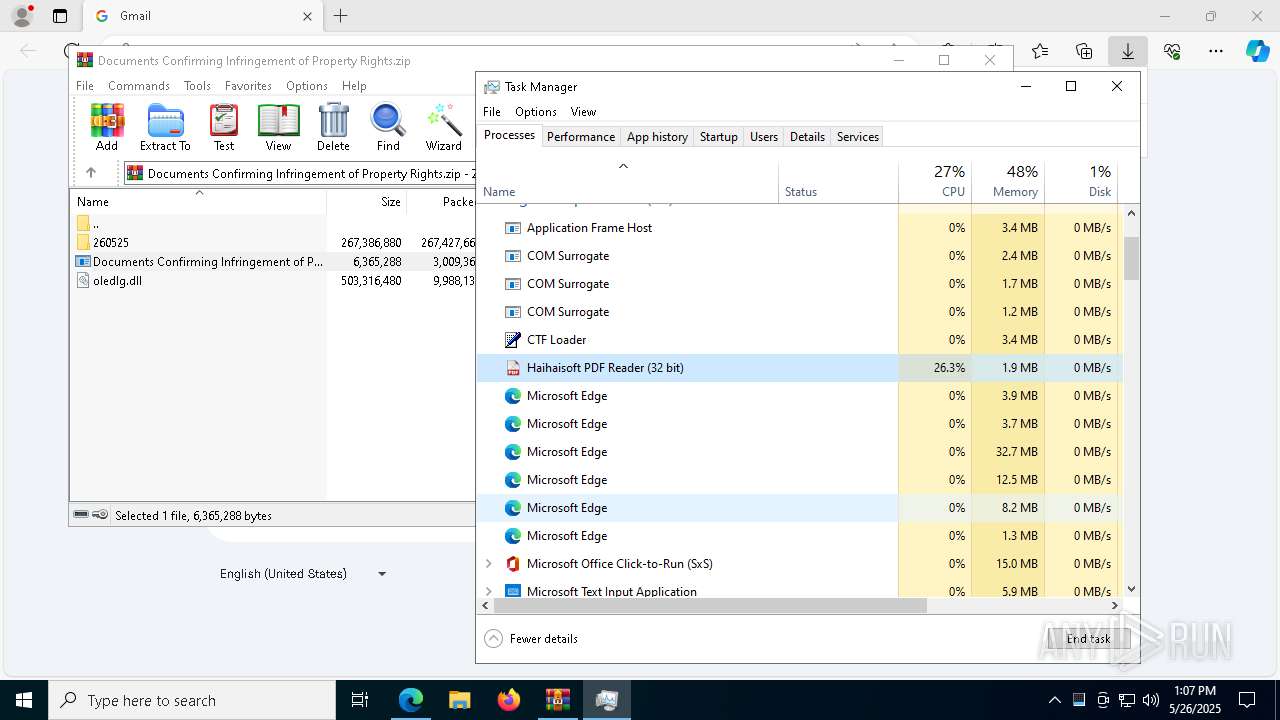Image resolution: width=1280 pixels, height=720 pixels.
Task: Open the English (United States) language dropdown
Action: click(303, 574)
